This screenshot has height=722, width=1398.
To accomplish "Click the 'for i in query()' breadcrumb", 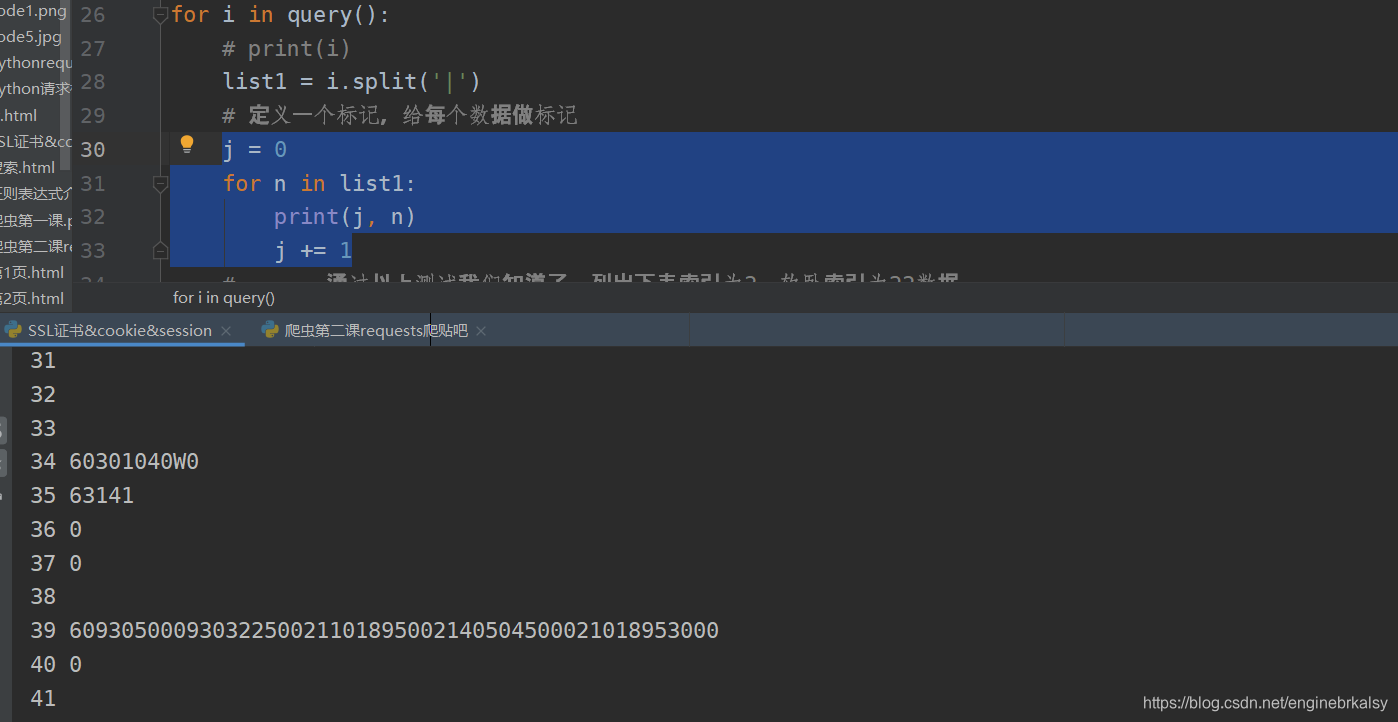I will (x=224, y=298).
